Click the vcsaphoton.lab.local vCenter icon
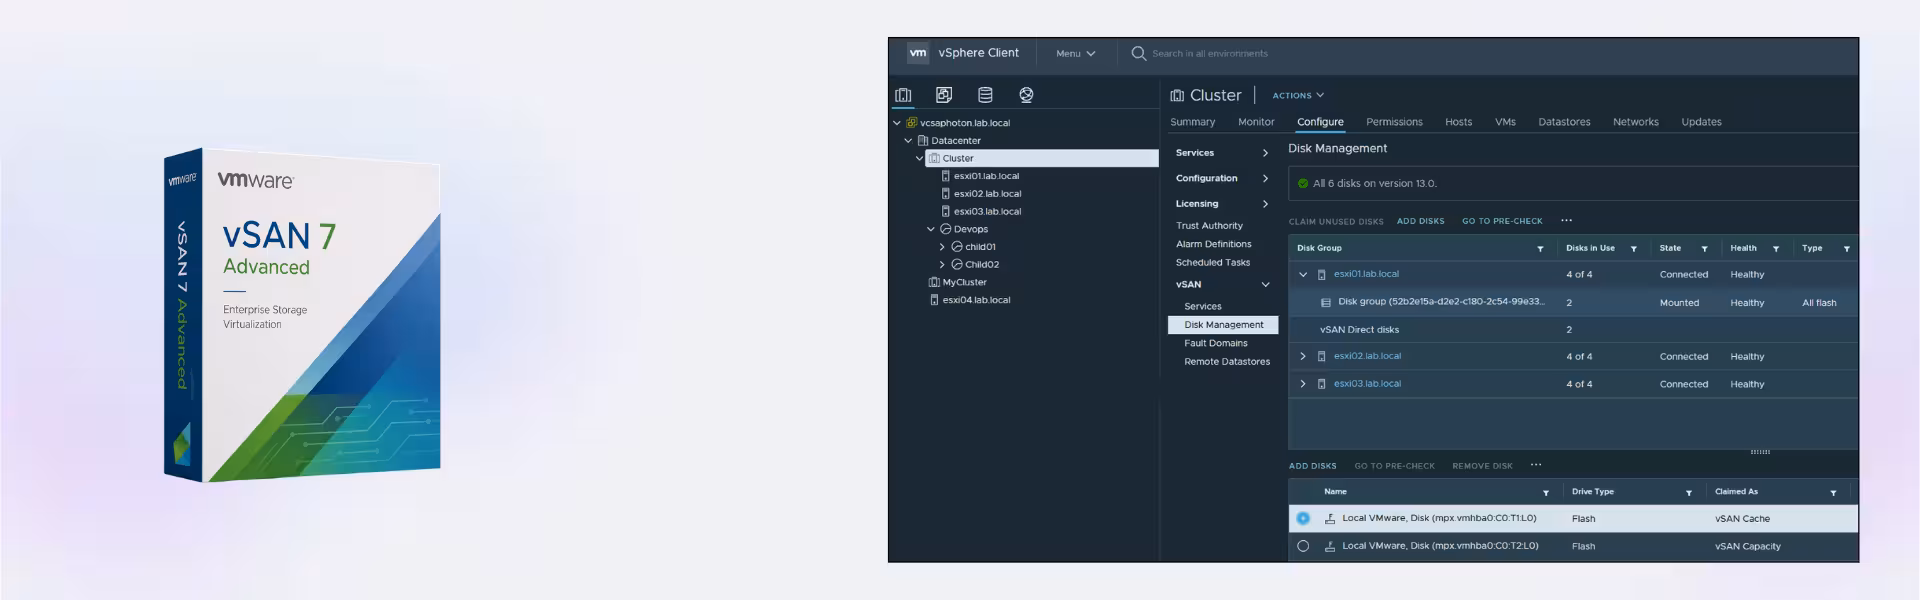 (911, 123)
